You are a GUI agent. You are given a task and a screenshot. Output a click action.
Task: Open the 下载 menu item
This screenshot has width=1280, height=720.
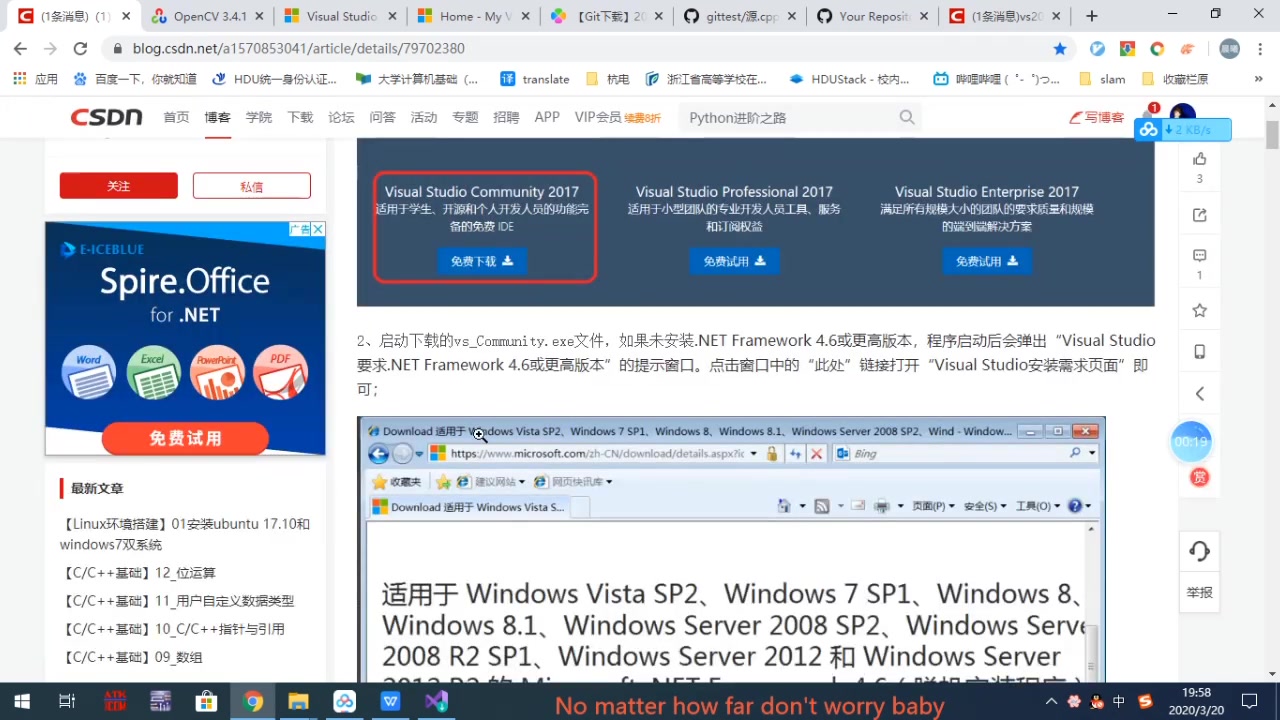pos(300,117)
